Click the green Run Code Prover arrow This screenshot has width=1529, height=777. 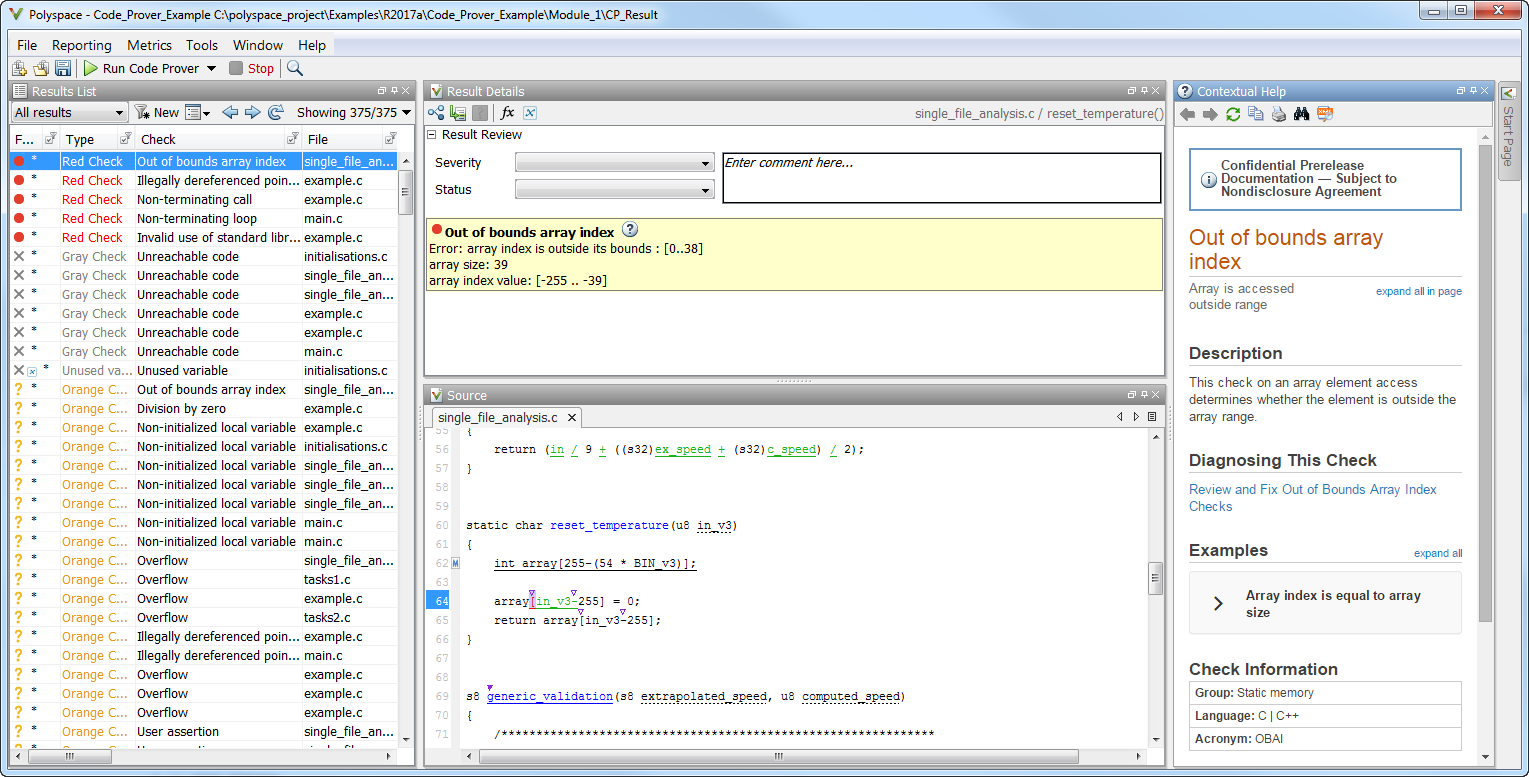point(90,68)
